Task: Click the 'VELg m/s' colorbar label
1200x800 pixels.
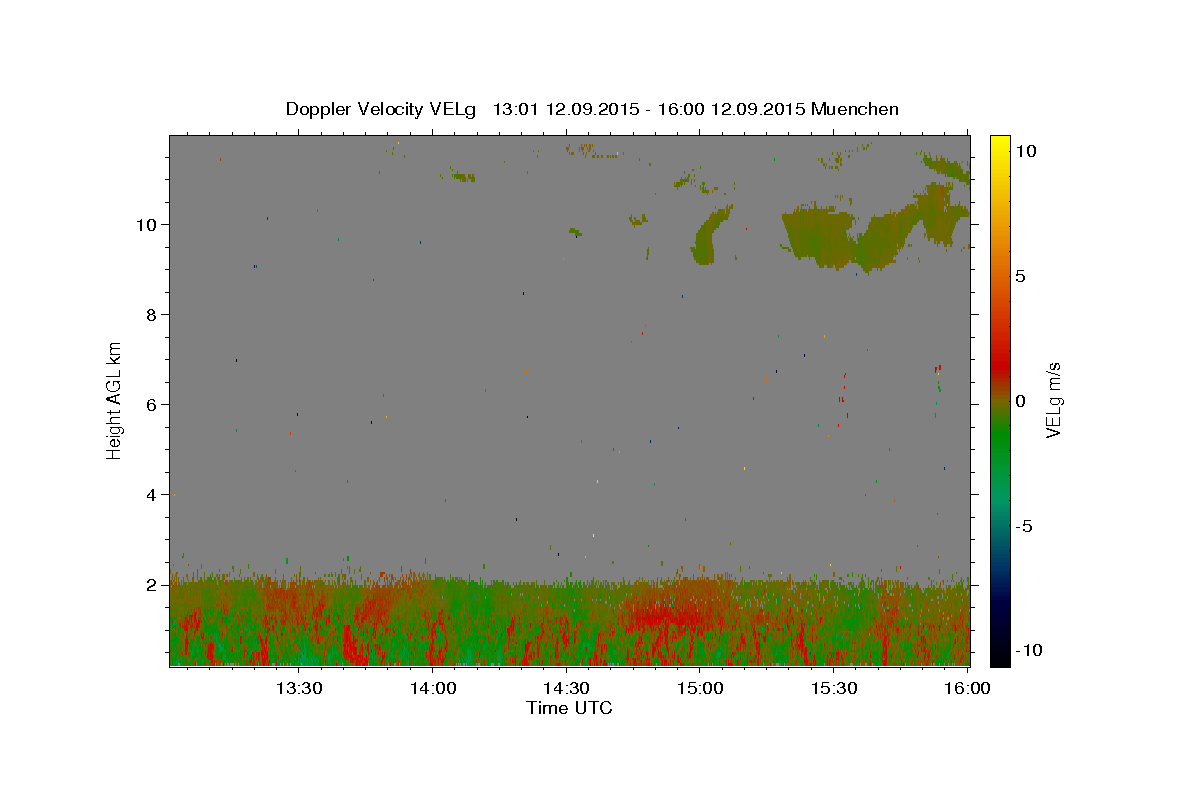Action: [1053, 401]
